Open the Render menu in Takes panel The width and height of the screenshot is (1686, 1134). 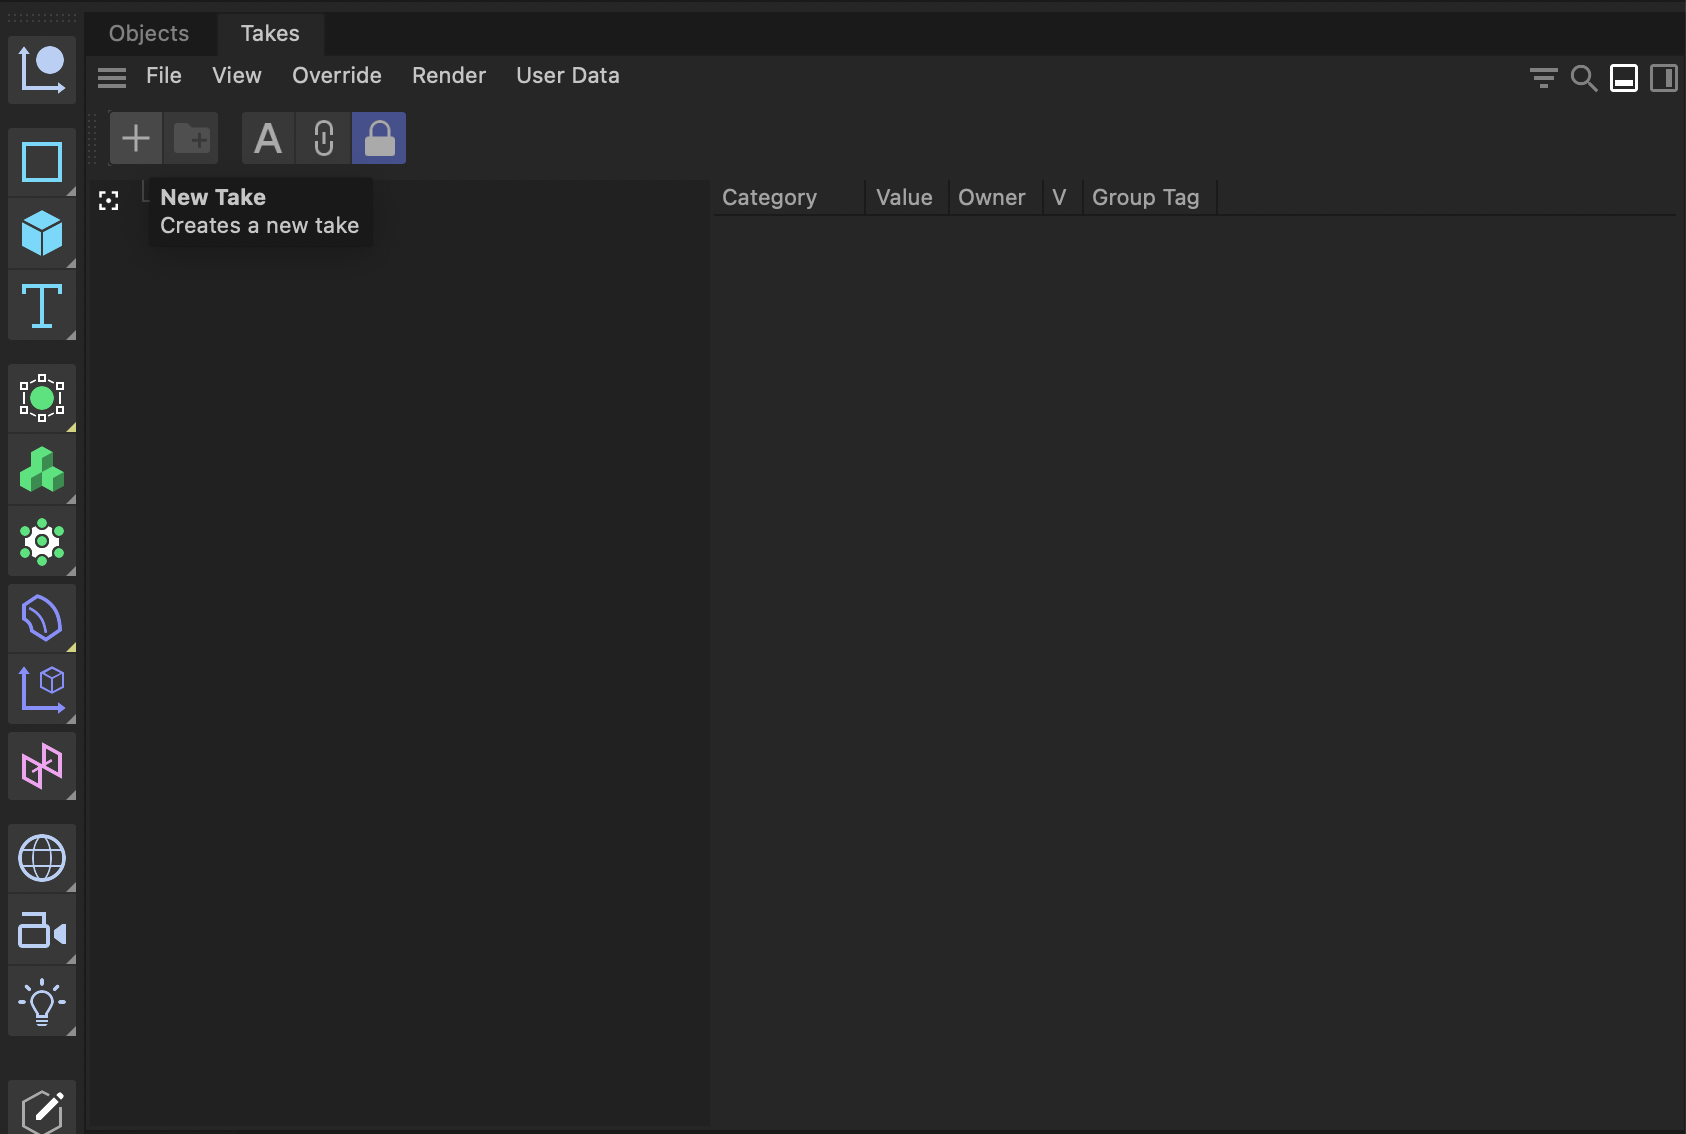[449, 75]
